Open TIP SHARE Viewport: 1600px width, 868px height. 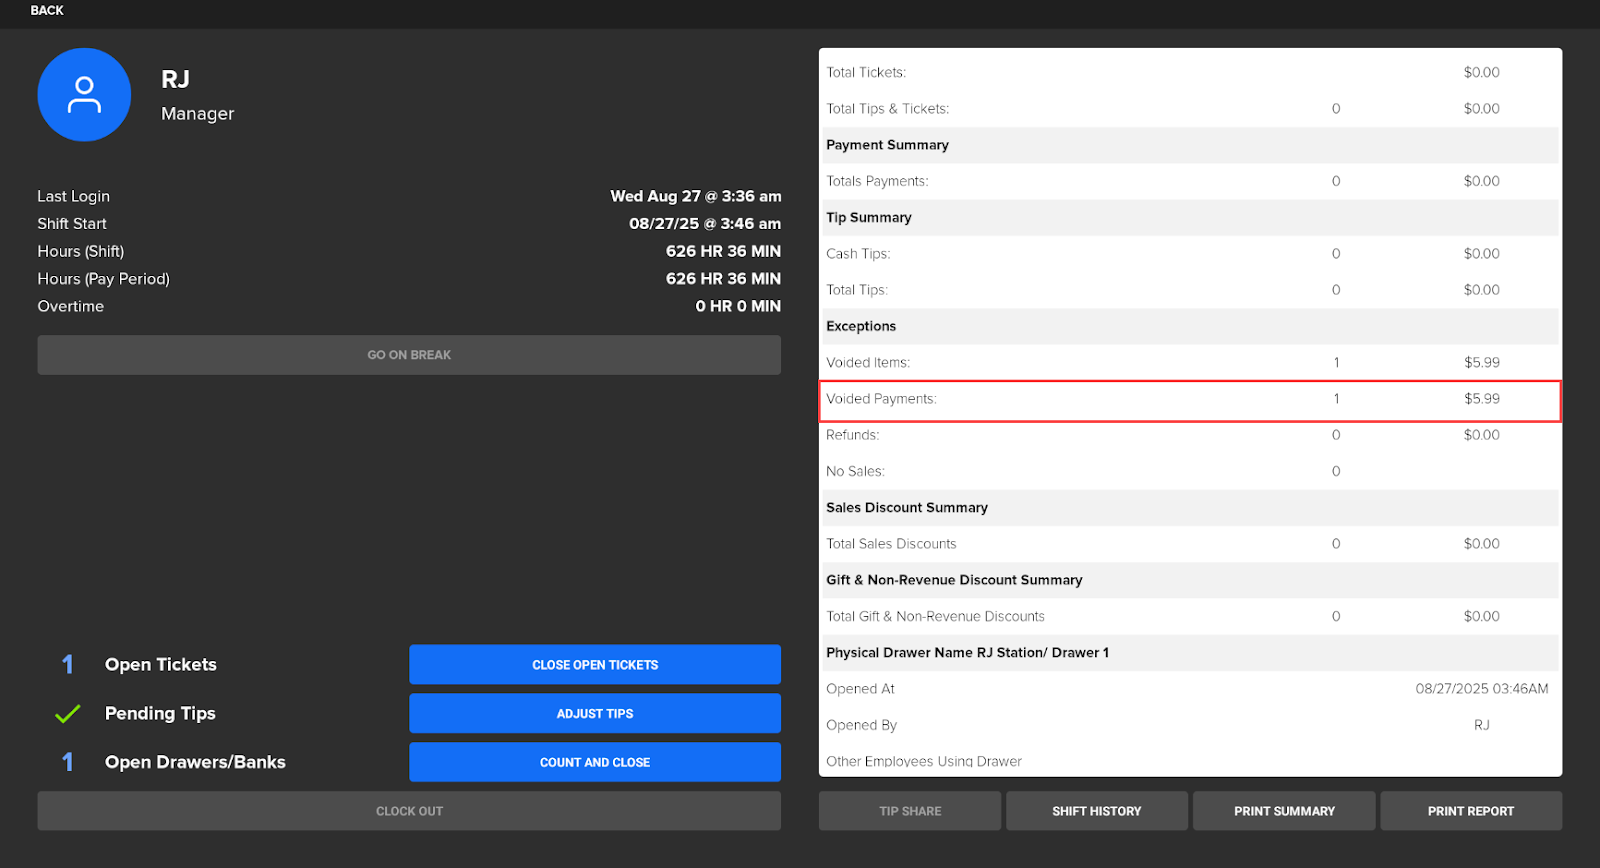tap(909, 811)
